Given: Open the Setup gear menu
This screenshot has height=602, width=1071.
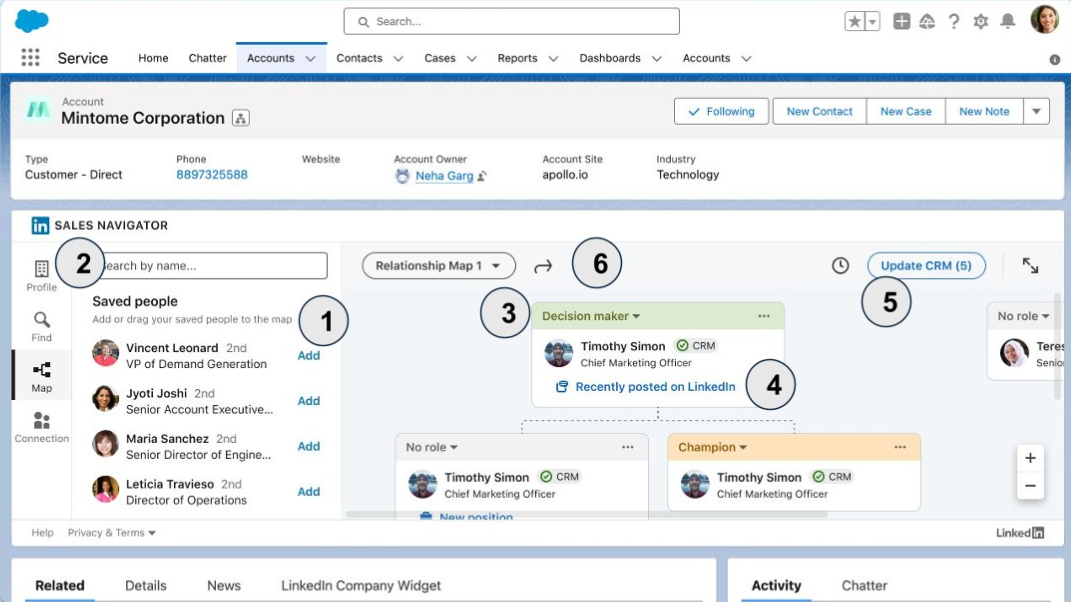Looking at the screenshot, I should click(x=981, y=21).
